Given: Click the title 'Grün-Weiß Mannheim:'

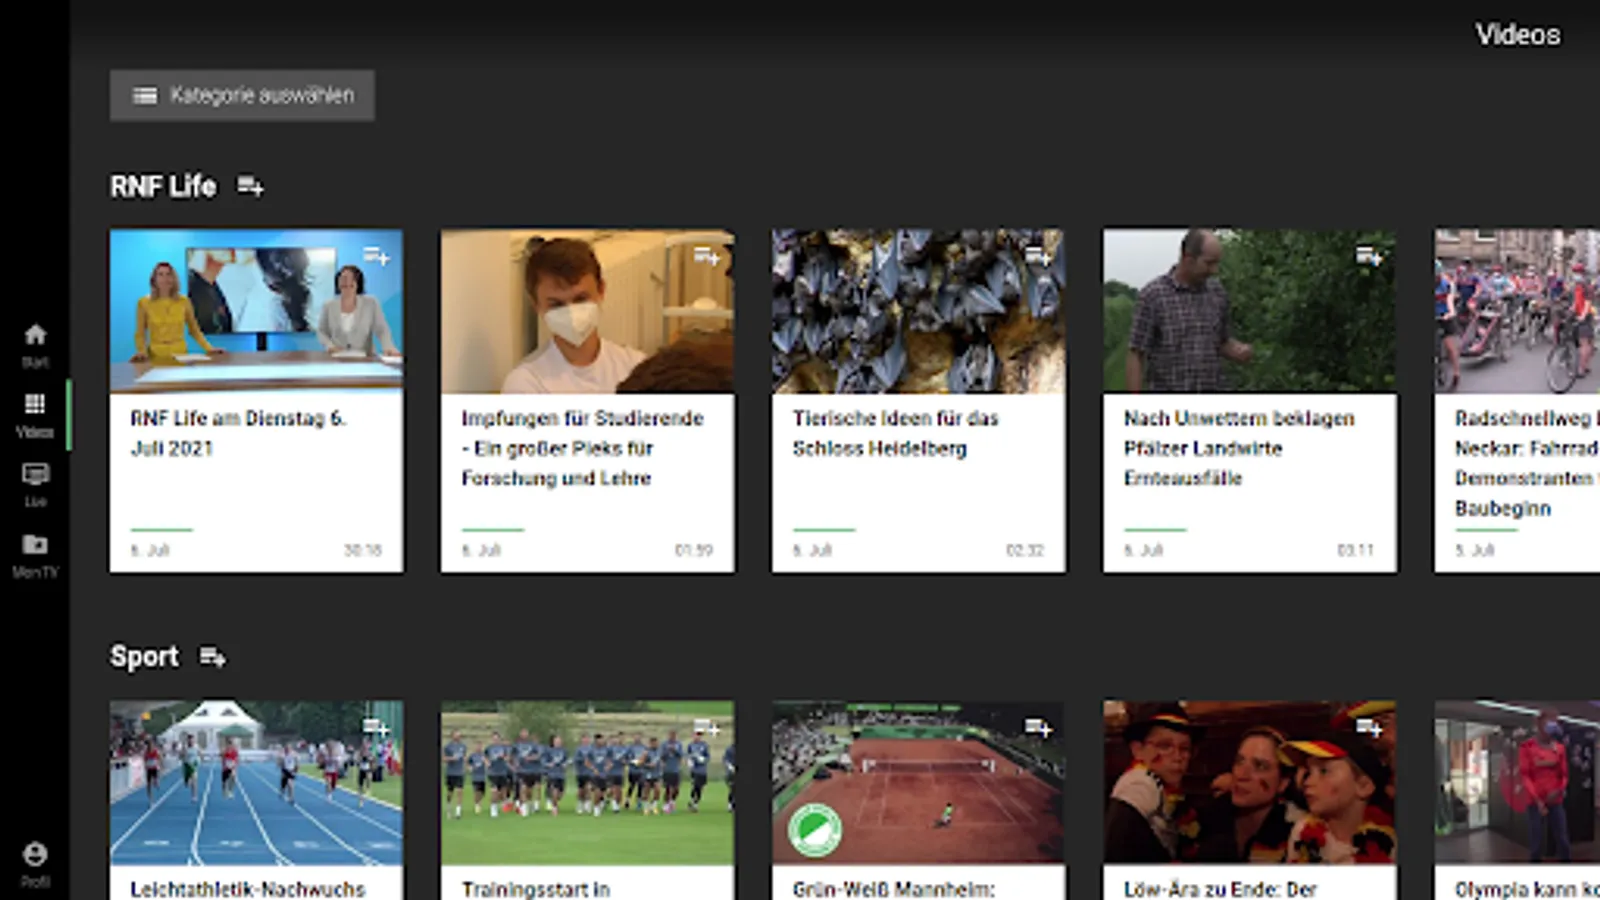Looking at the screenshot, I should 894,889.
